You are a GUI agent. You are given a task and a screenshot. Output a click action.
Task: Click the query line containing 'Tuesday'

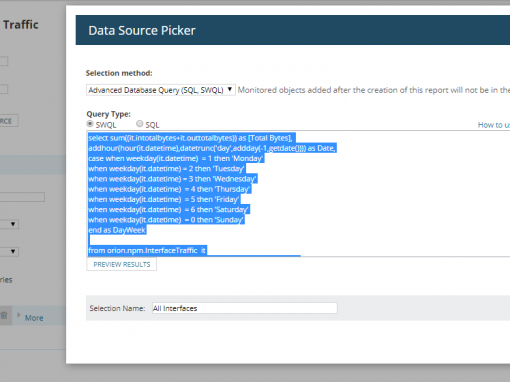coord(167,169)
